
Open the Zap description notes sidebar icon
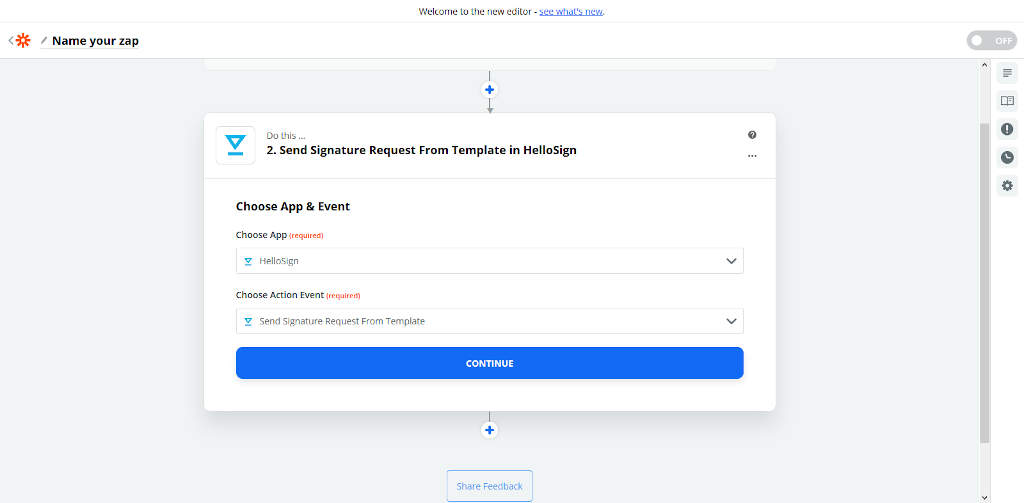point(1007,73)
